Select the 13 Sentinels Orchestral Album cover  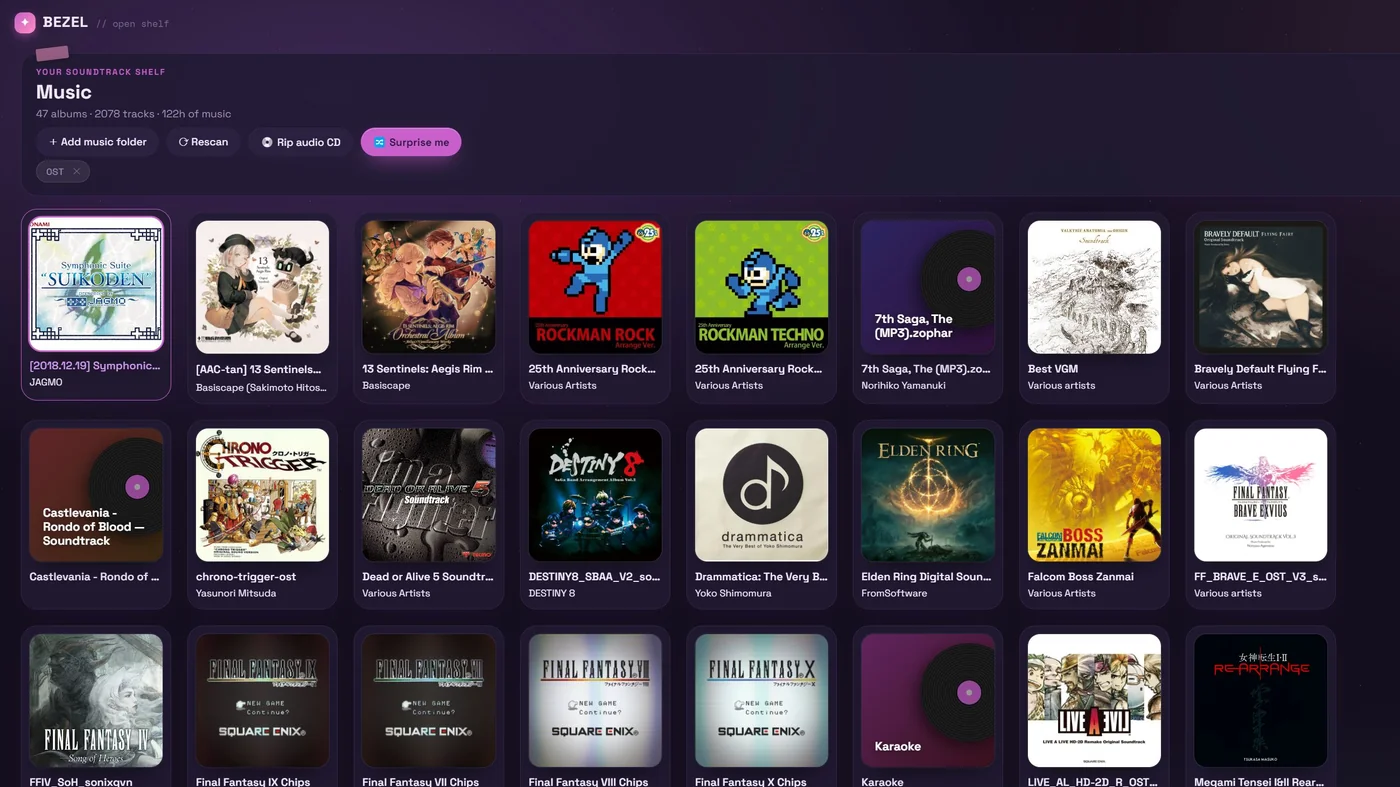point(429,287)
